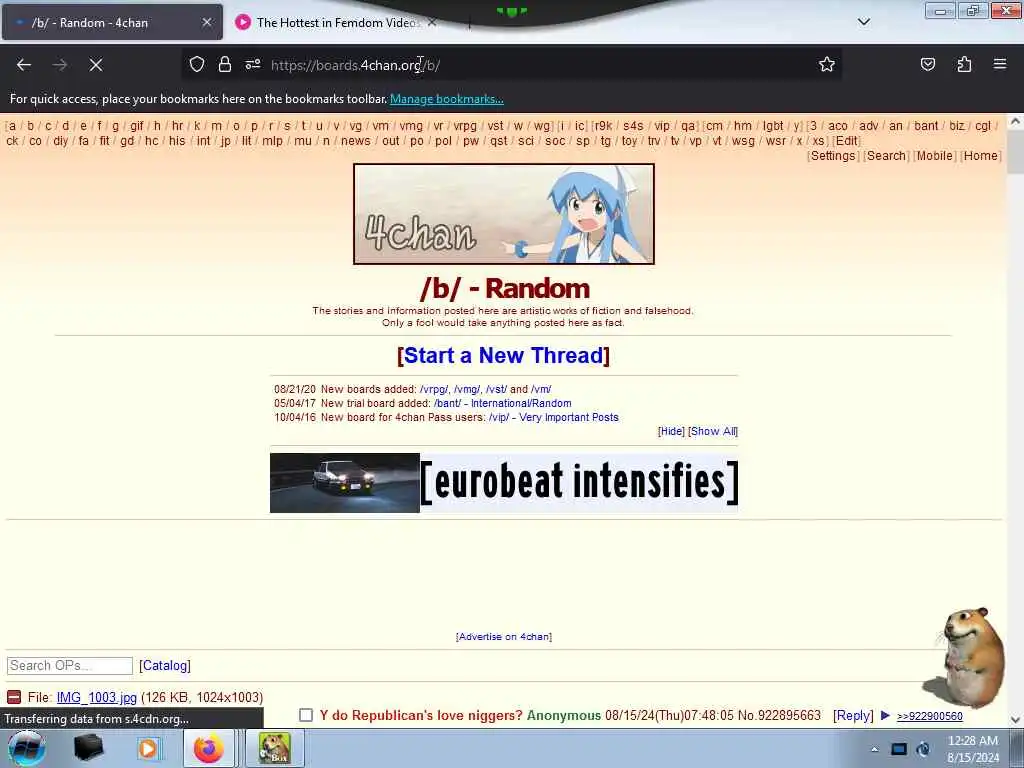Launch the media player taskbar icon
This screenshot has height=768, width=1024.
148,748
